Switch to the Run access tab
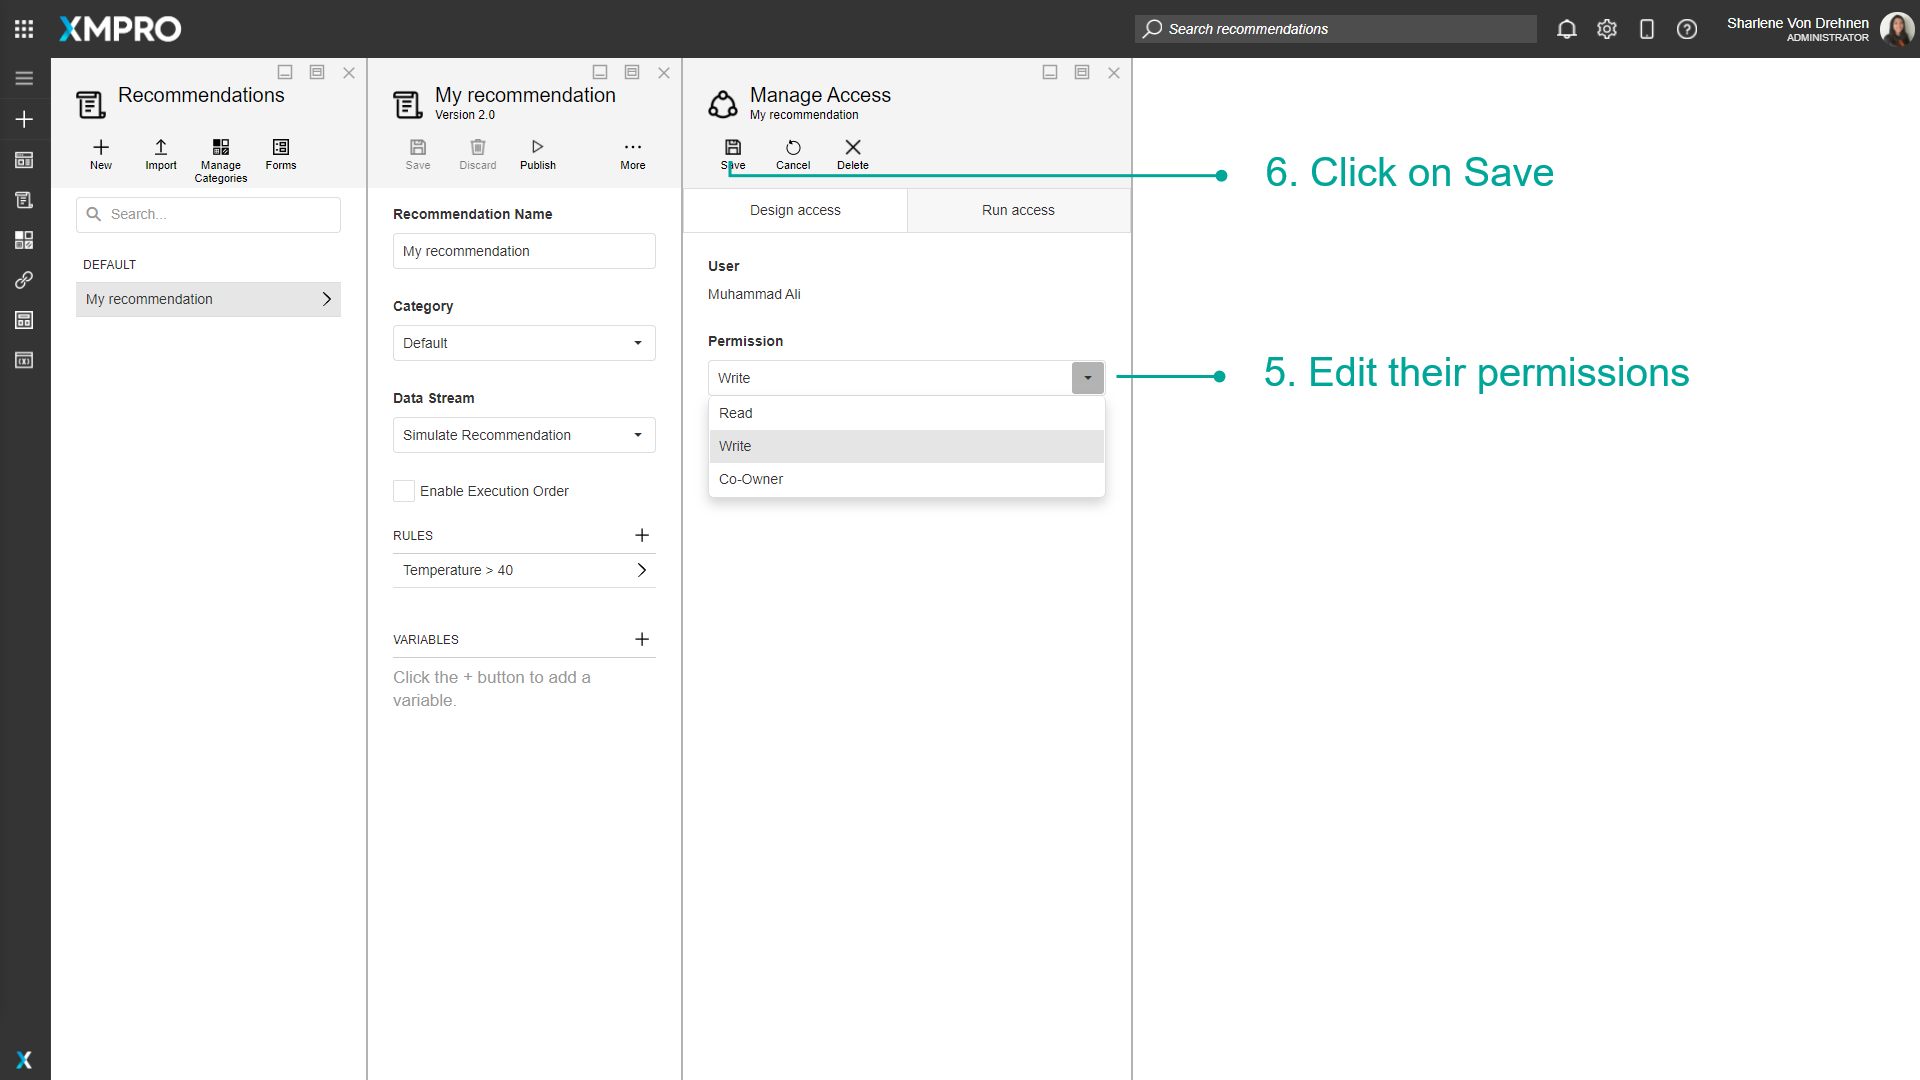Screen dimensions: 1920x1080 tap(1018, 210)
